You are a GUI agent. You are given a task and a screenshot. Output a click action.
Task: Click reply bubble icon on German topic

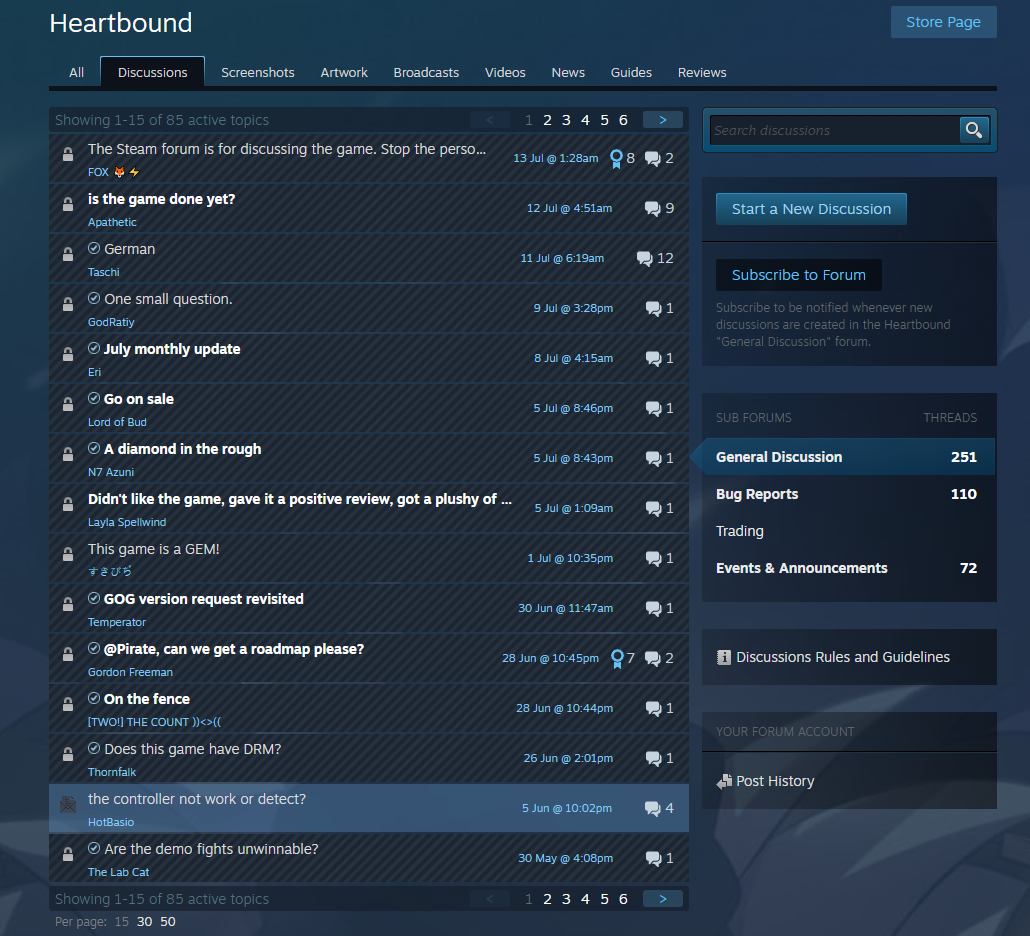point(644,258)
